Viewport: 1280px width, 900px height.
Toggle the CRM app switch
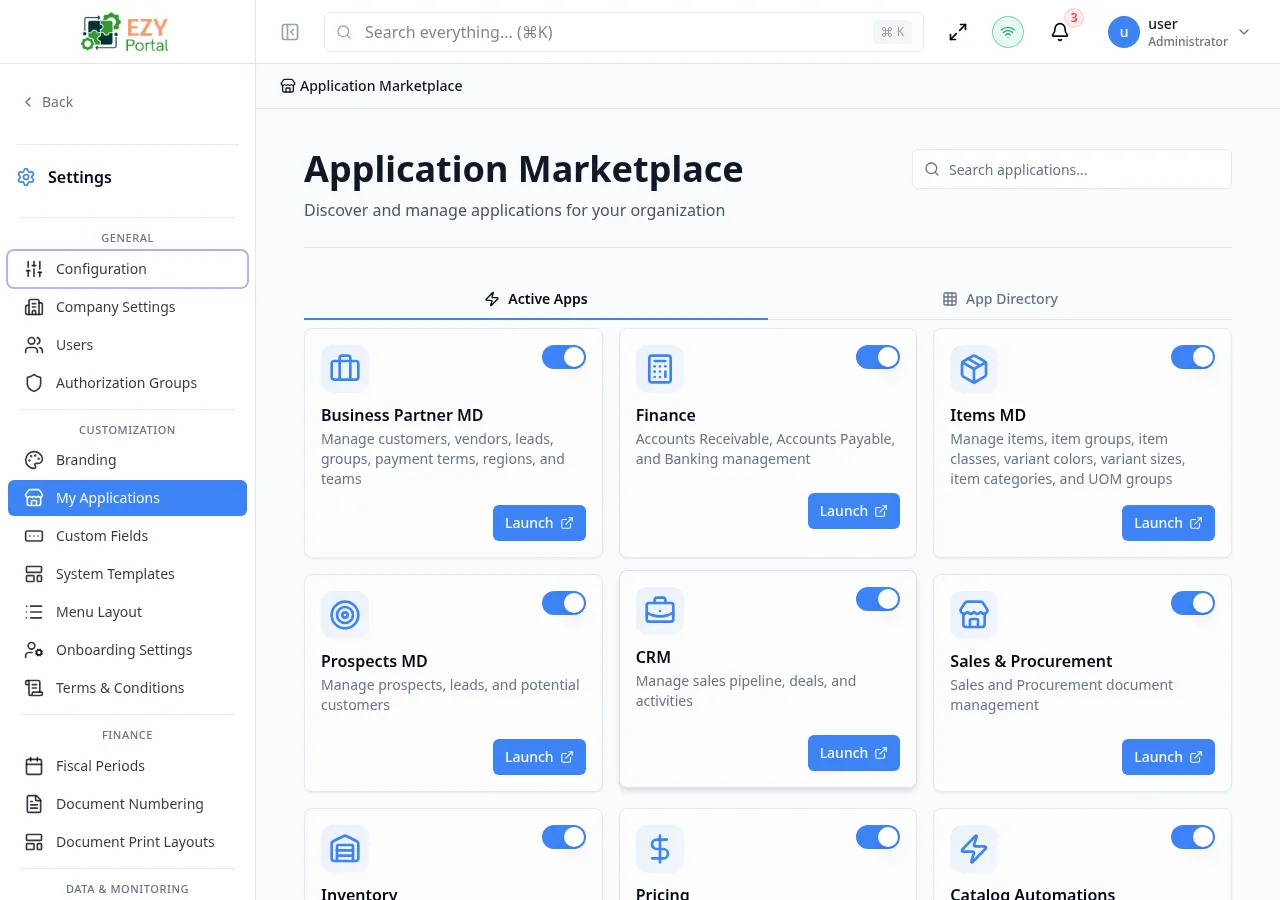pos(878,599)
